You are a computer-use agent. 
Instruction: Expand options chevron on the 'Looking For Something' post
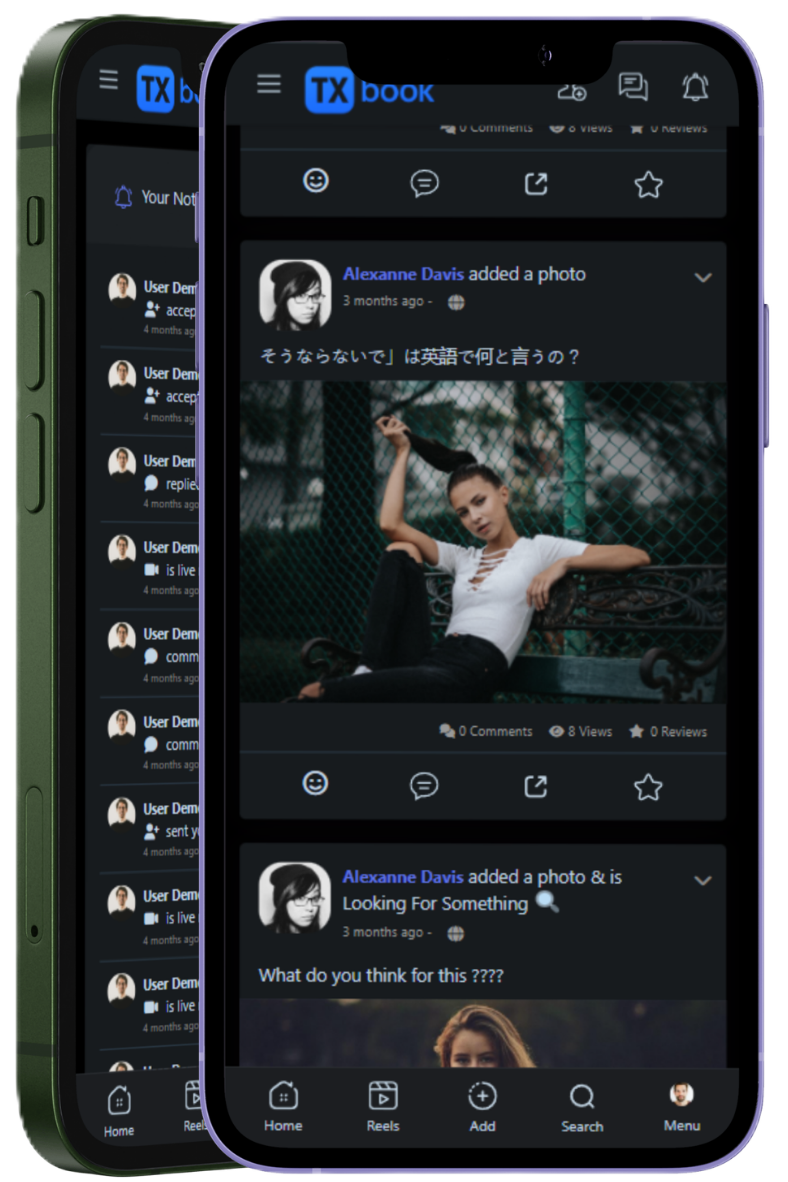[x=703, y=880]
